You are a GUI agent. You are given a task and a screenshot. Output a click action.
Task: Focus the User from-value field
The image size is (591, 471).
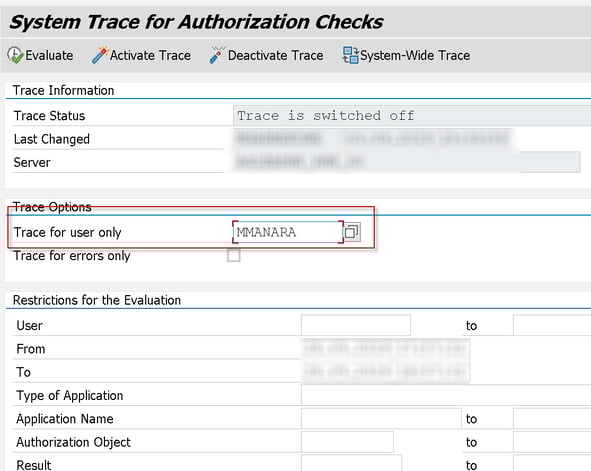(x=356, y=325)
